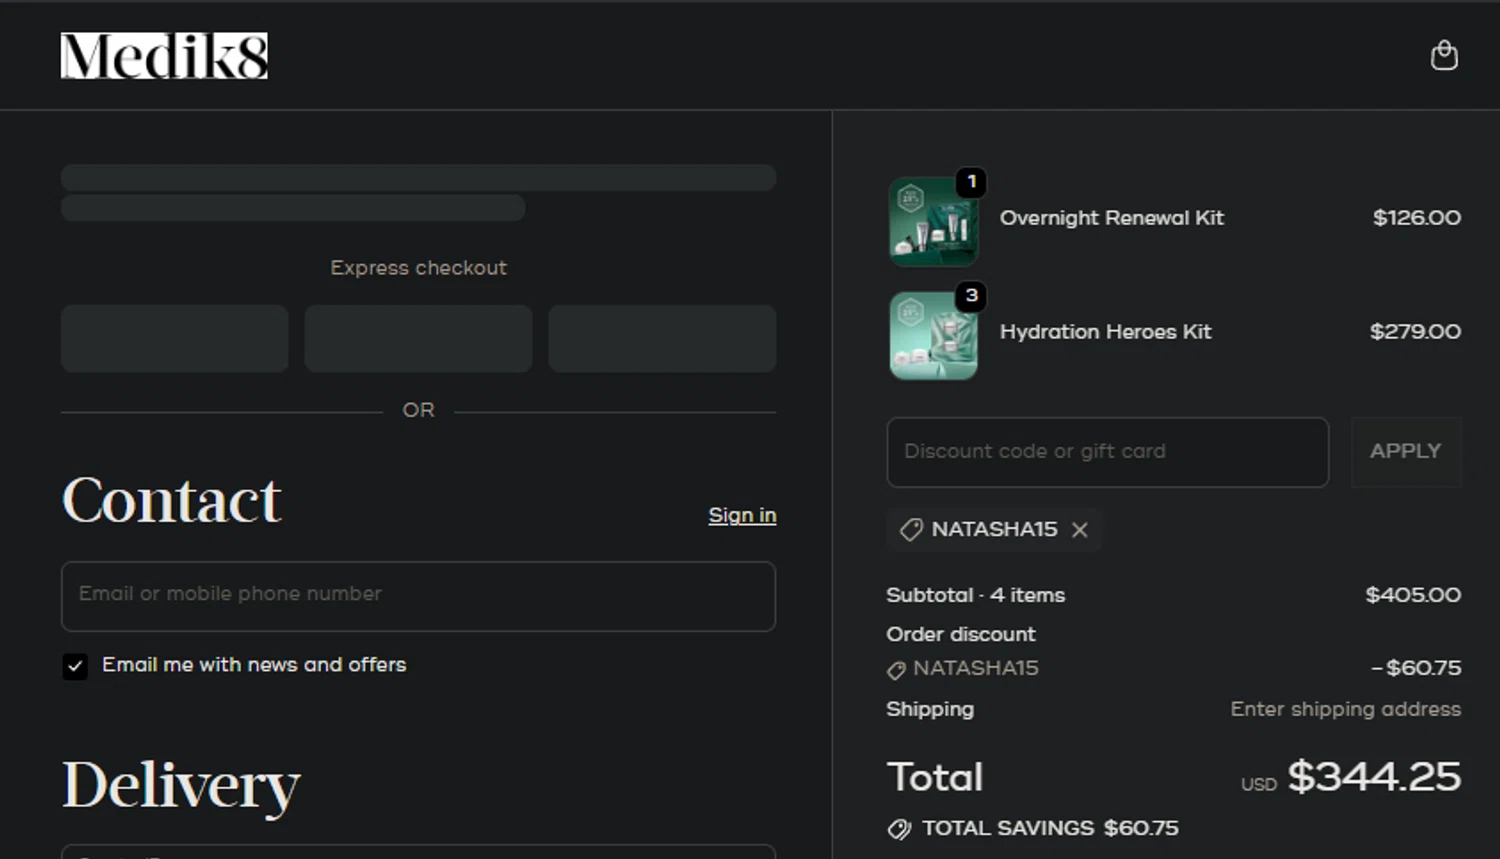The image size is (1500, 859).
Task: Select the first express checkout button placeholder
Action: click(x=175, y=339)
